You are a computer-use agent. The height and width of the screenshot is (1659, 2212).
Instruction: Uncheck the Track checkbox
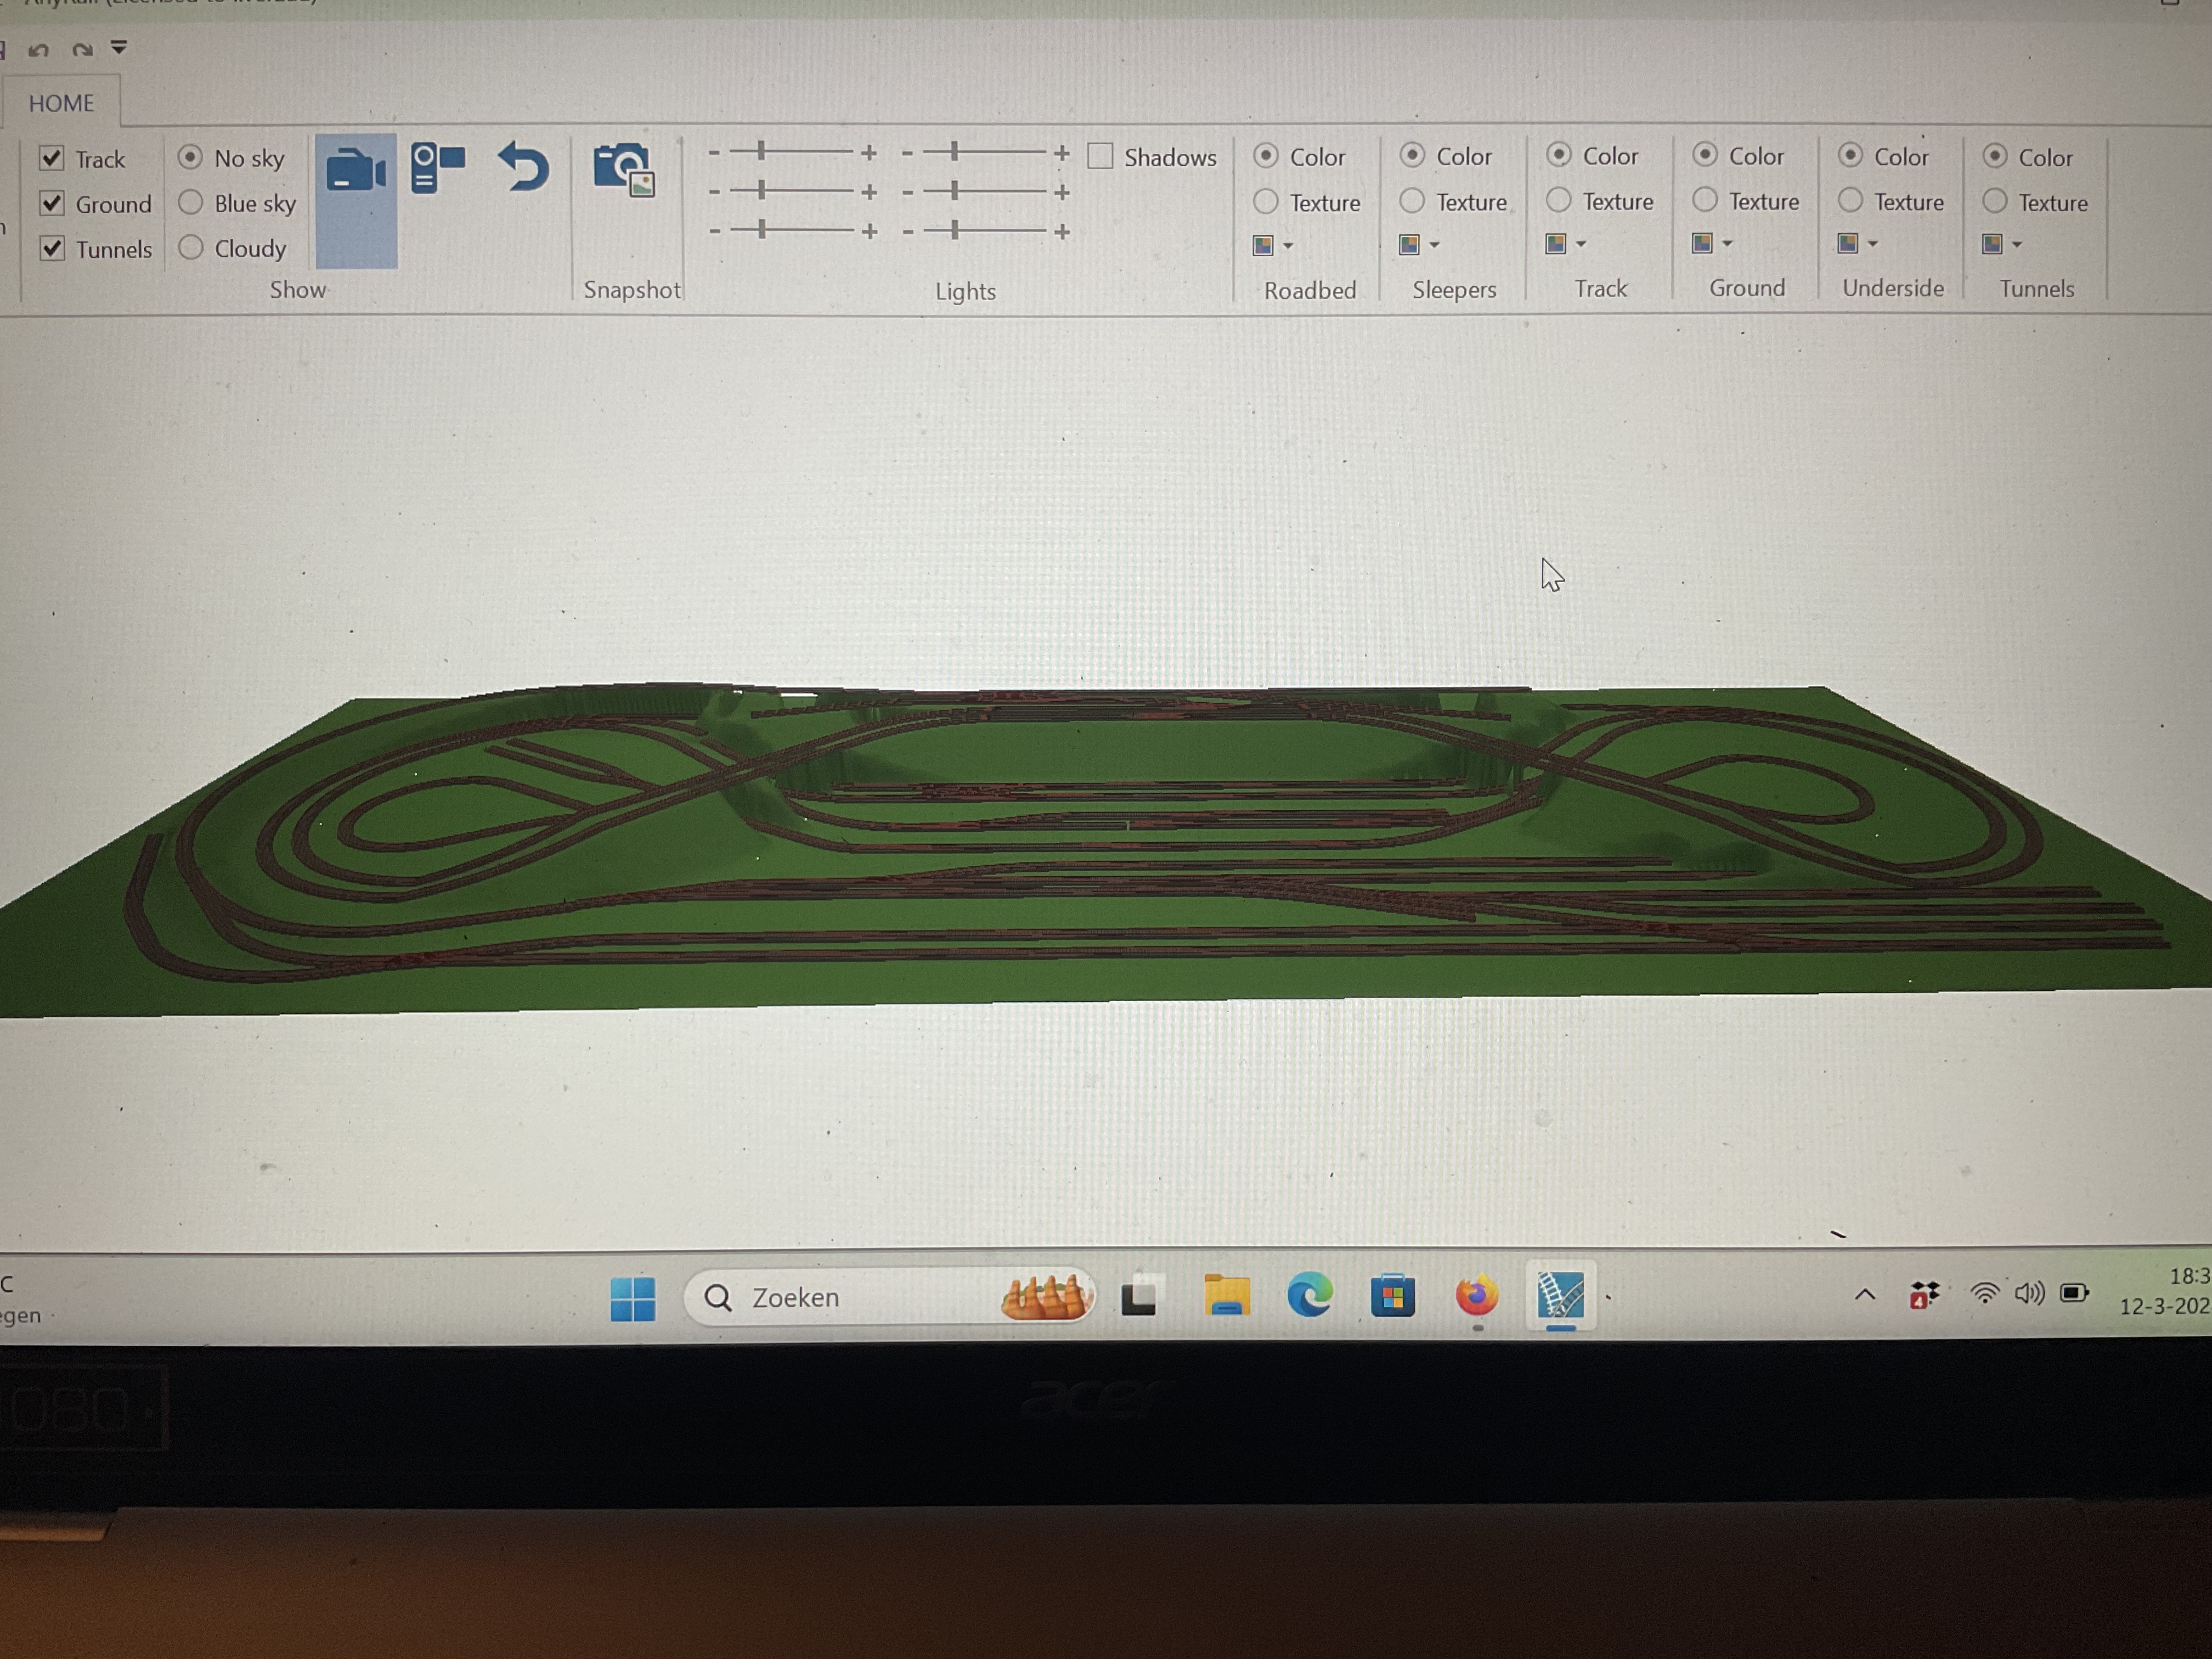click(x=52, y=158)
